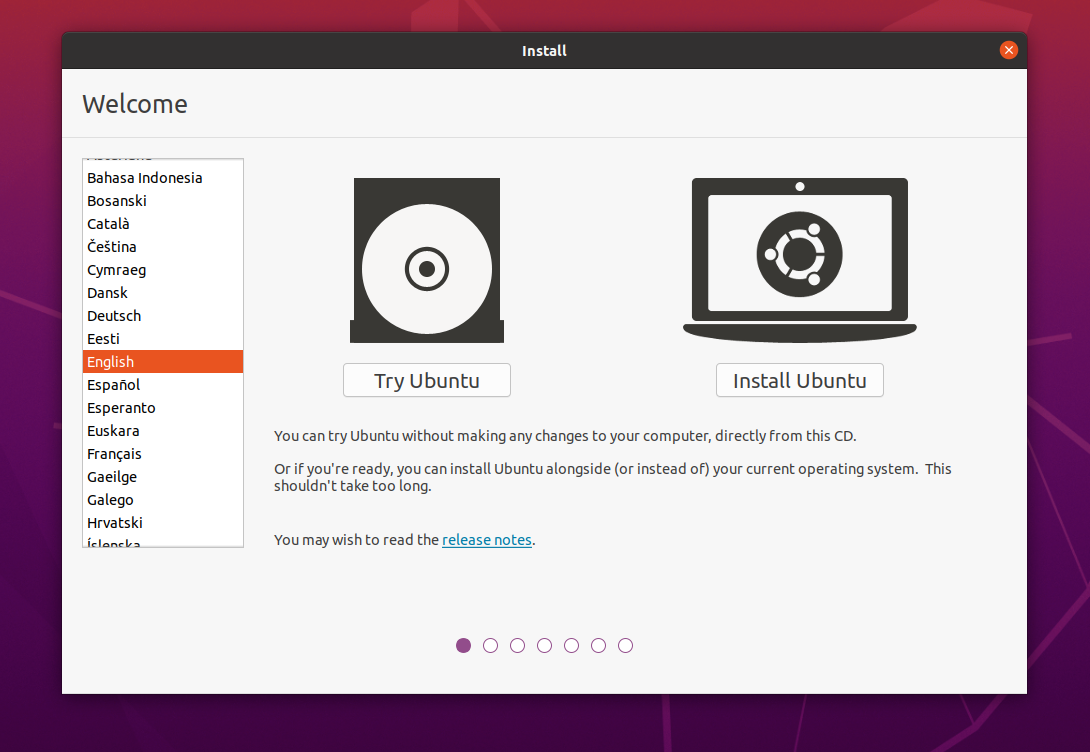Click the second page indicator dot

490,645
